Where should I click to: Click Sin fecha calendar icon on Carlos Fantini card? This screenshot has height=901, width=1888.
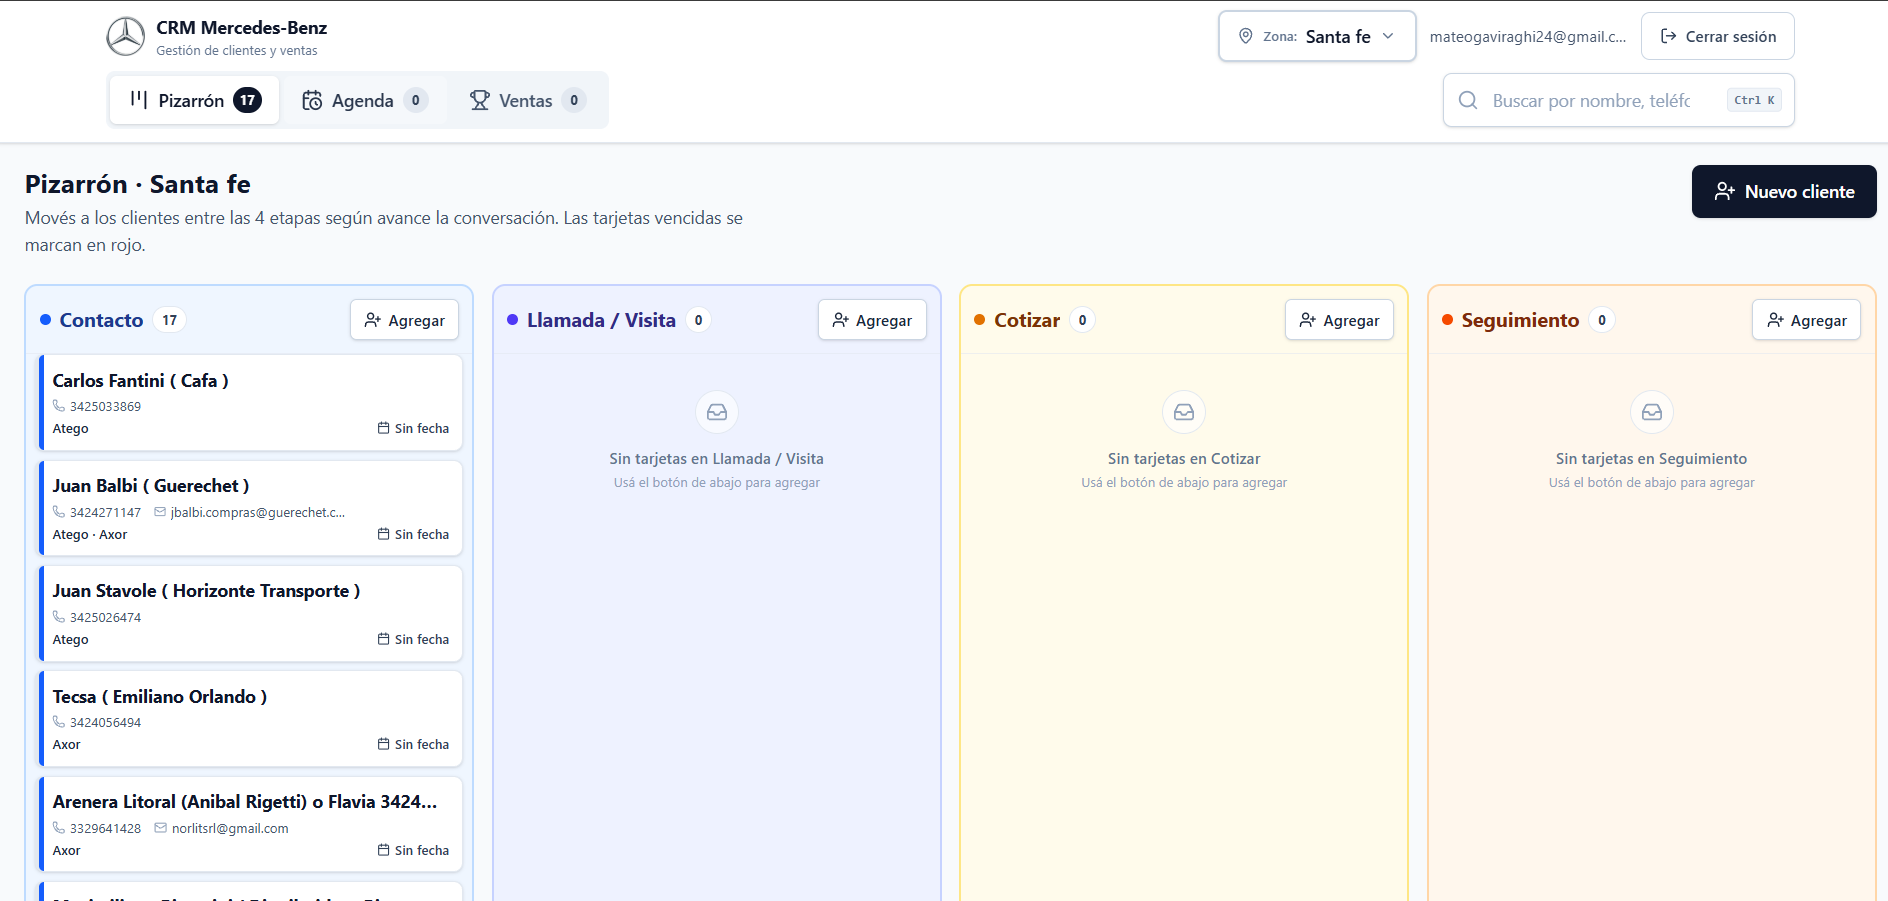click(384, 428)
